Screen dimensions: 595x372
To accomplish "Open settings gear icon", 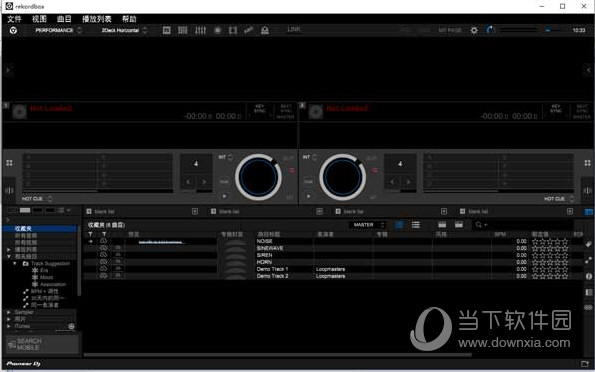I will 474,30.
